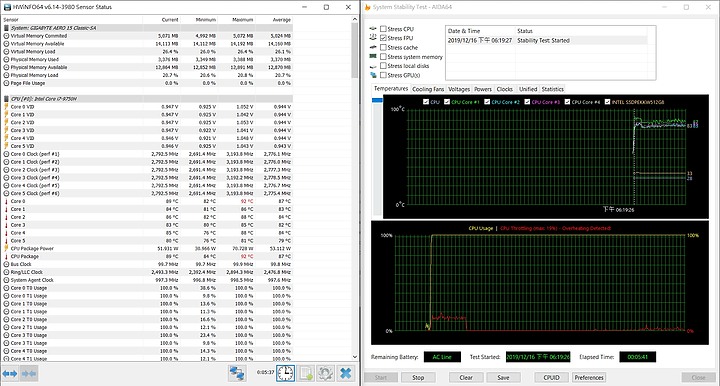Click the circle icon next to Ring/LLC Clock
720x386 pixels.
pos(6,272)
